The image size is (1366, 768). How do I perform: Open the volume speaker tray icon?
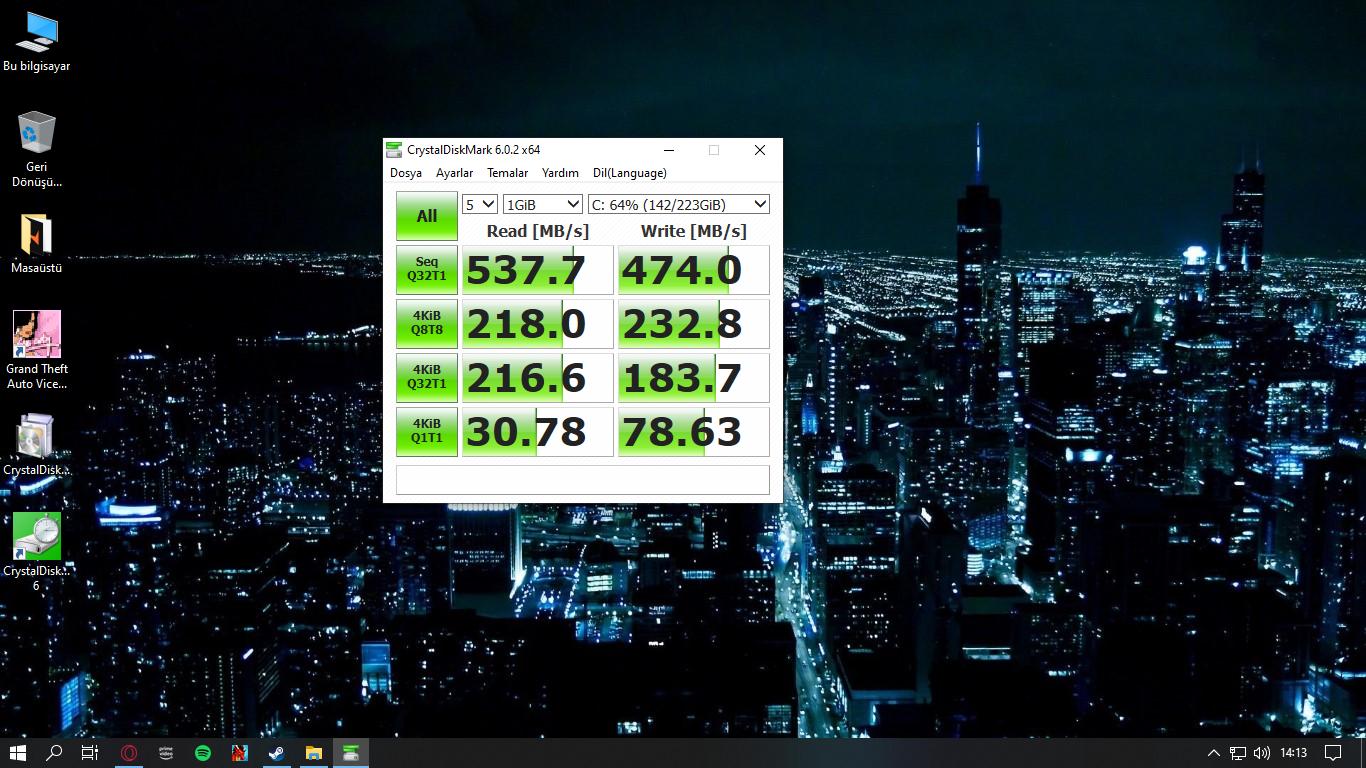tap(1261, 753)
